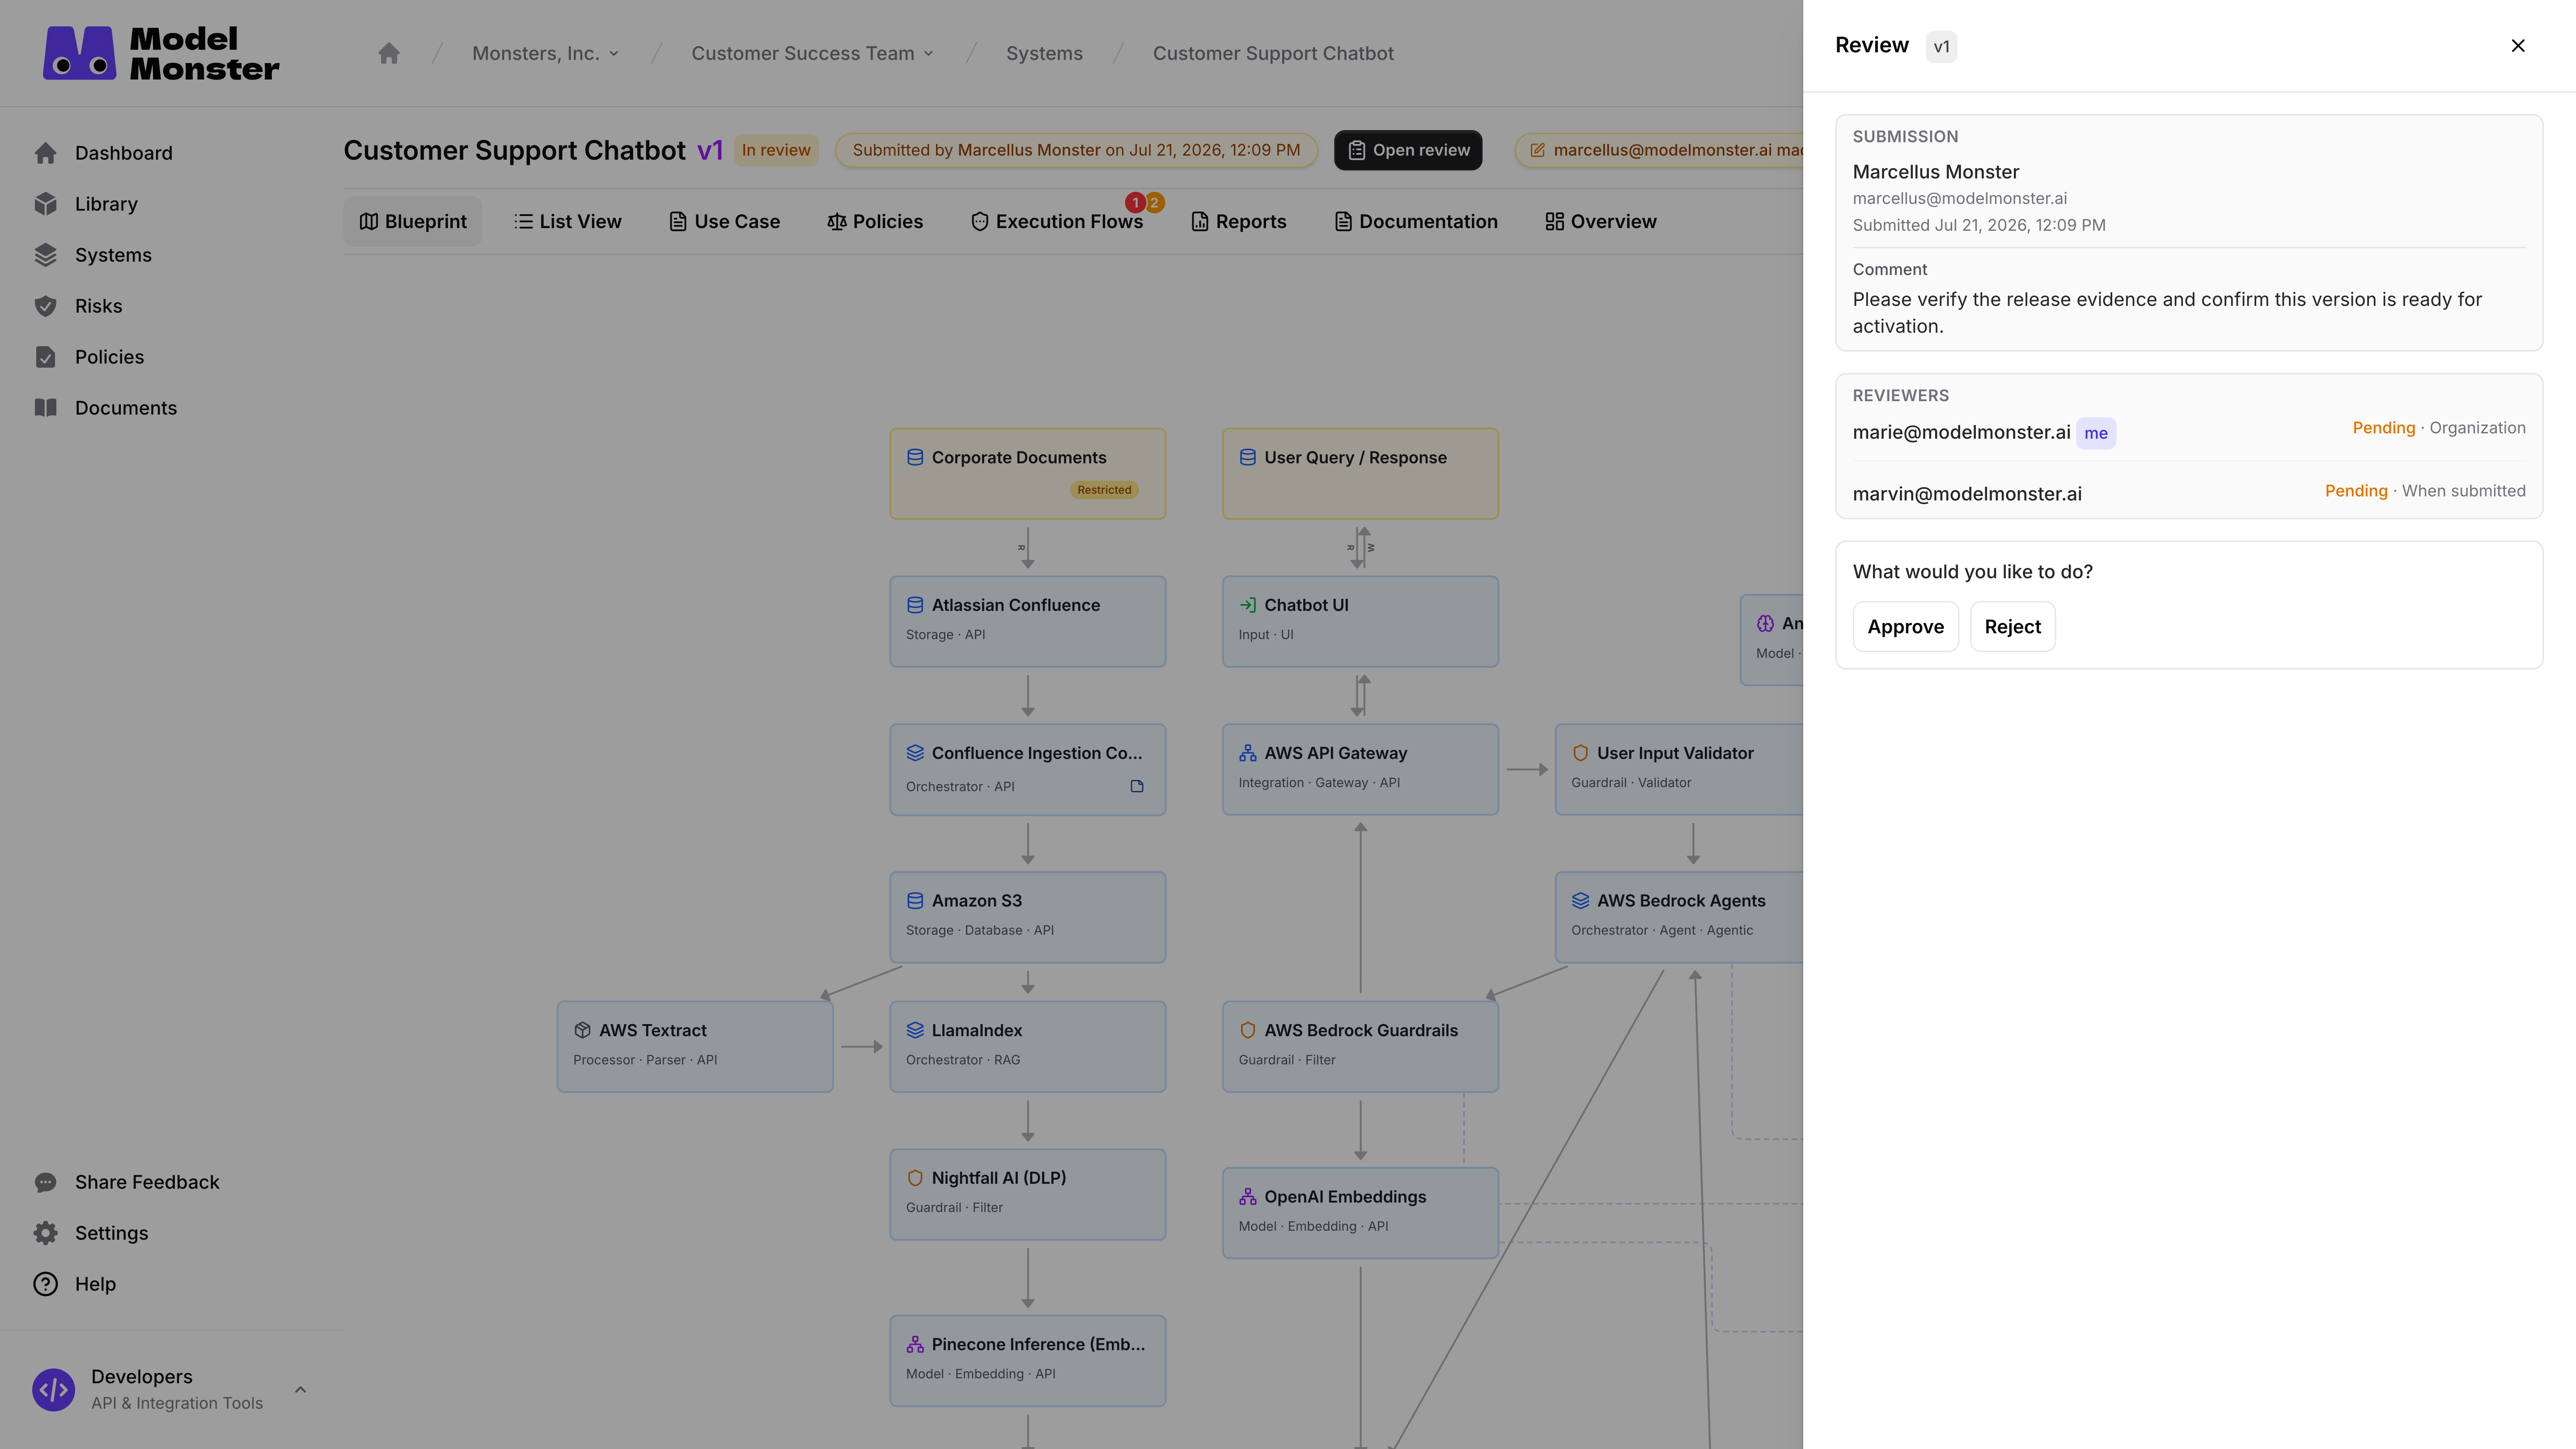2576x1449 pixels.
Task: Click the User Input Validator guardrail icon
Action: click(x=1580, y=753)
